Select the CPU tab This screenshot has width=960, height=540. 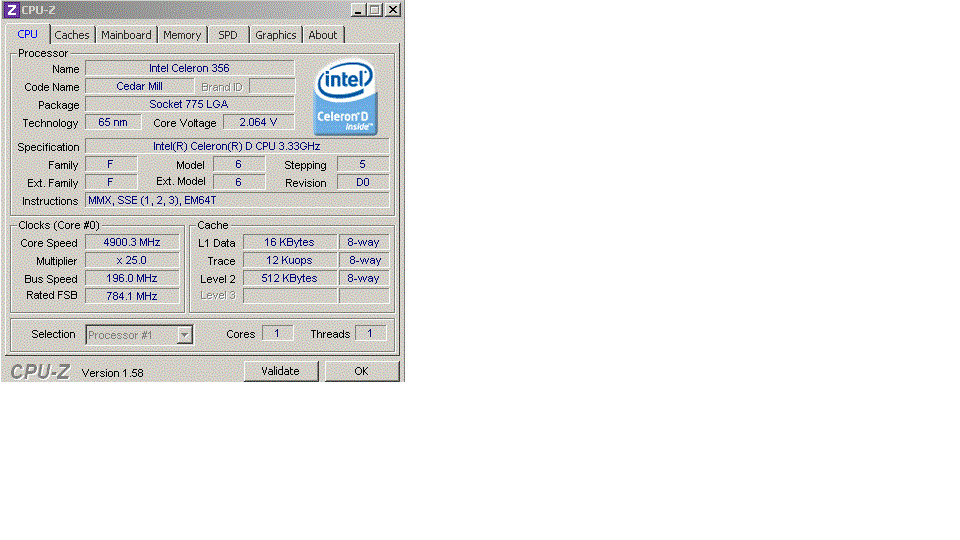28,34
